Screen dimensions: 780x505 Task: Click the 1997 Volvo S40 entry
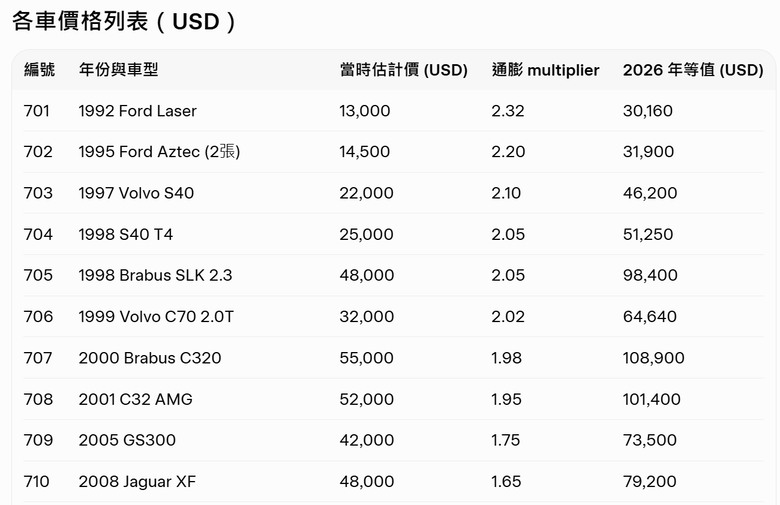tap(136, 193)
